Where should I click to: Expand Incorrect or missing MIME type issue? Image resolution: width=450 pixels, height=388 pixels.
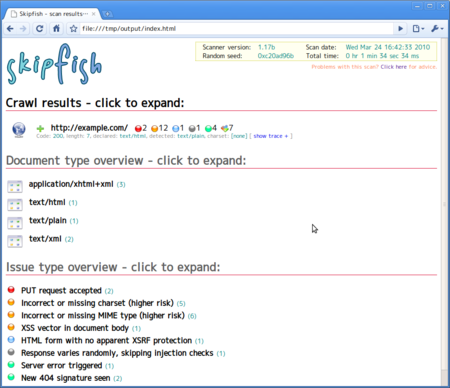tap(103, 316)
